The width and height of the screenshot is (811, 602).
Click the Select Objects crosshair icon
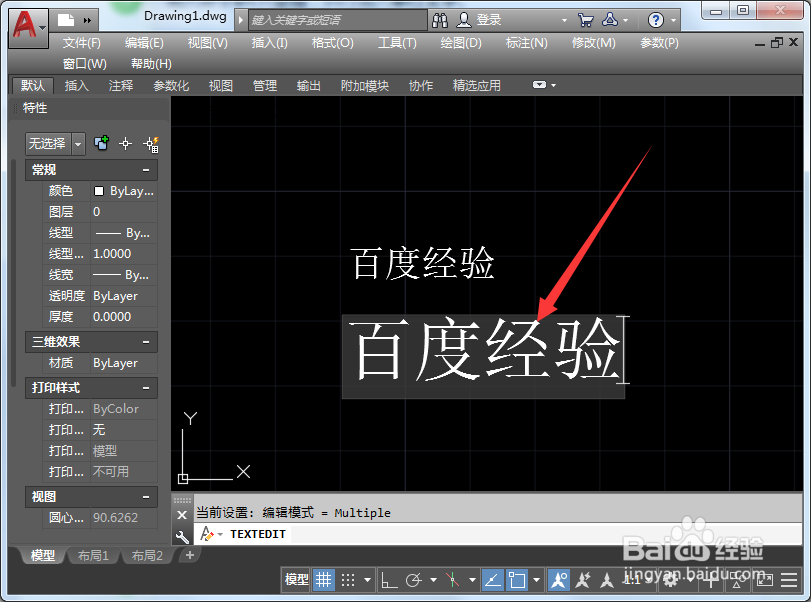coord(126,143)
